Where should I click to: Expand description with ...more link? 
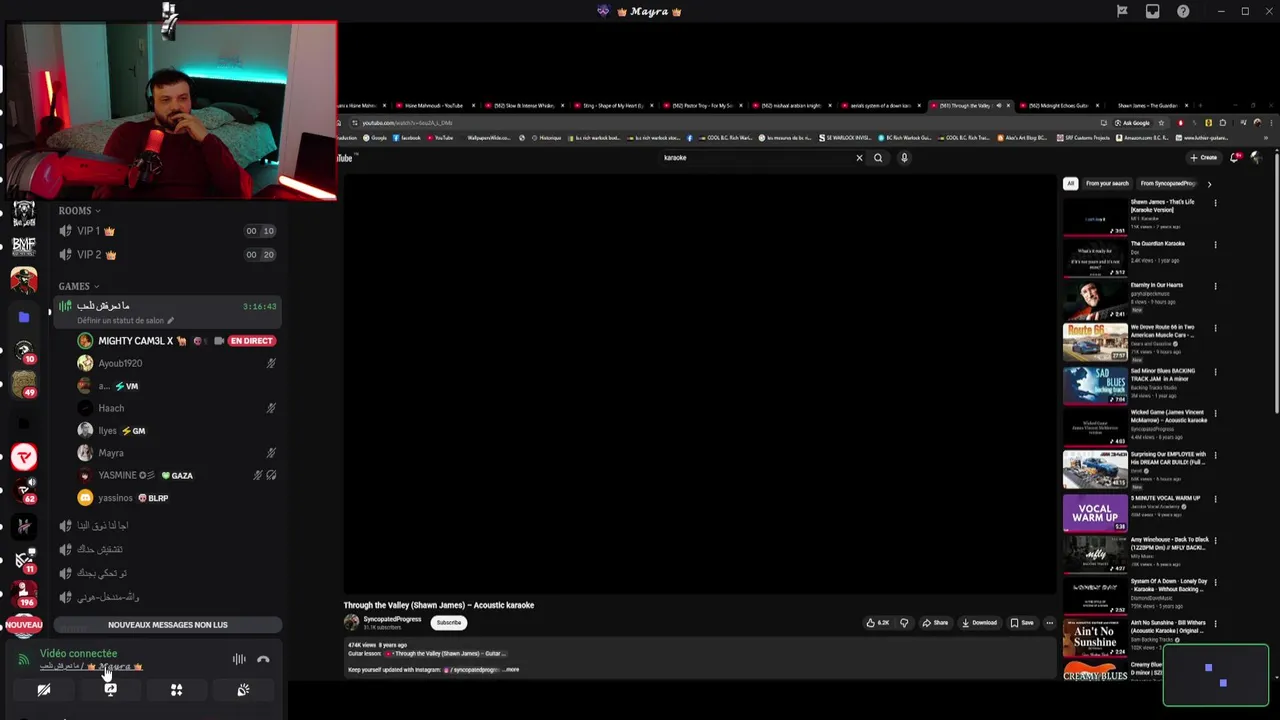[x=512, y=670]
